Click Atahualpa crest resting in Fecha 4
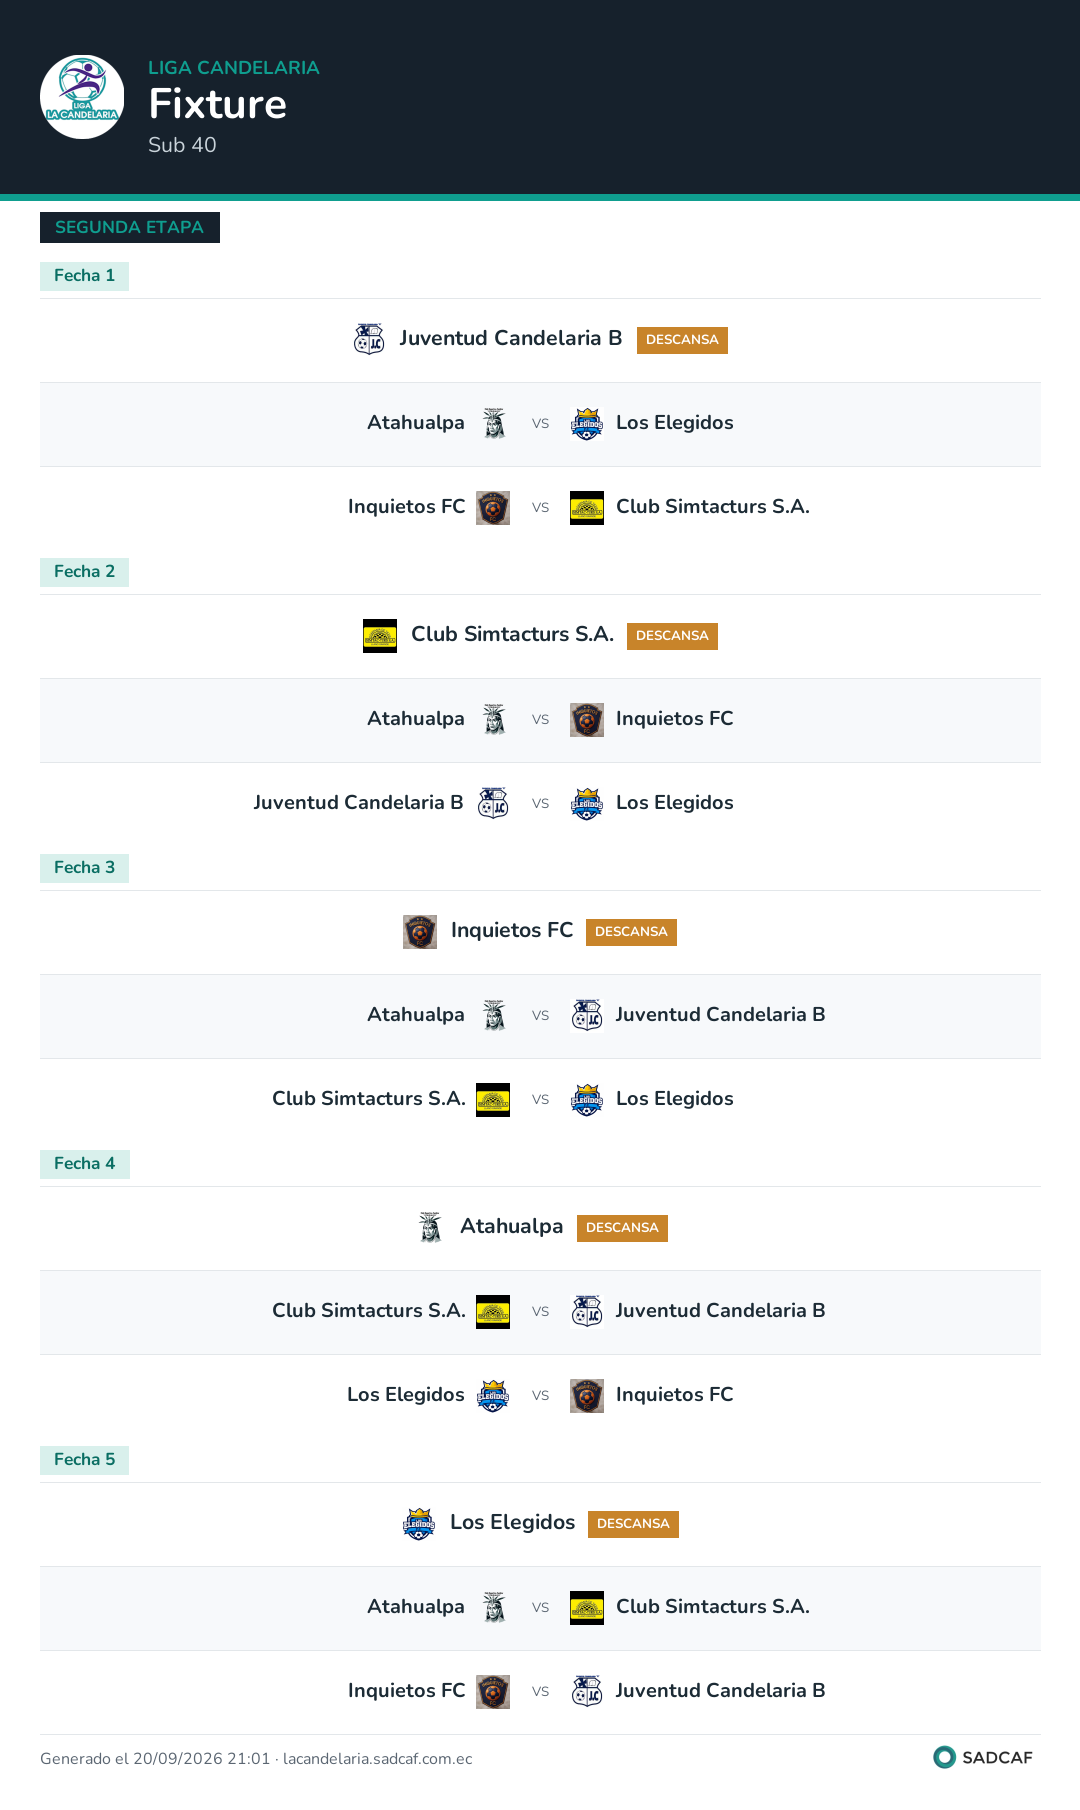1080x1810 pixels. tap(430, 1227)
